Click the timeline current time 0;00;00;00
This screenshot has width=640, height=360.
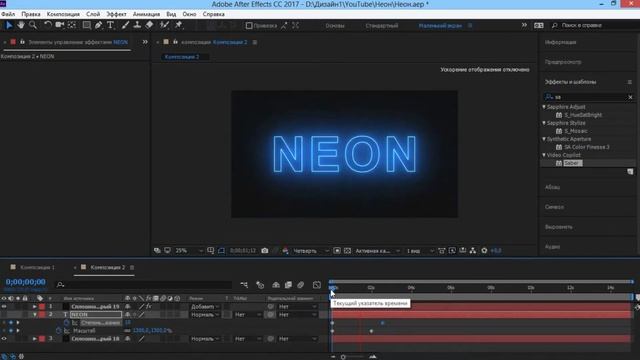[25, 282]
